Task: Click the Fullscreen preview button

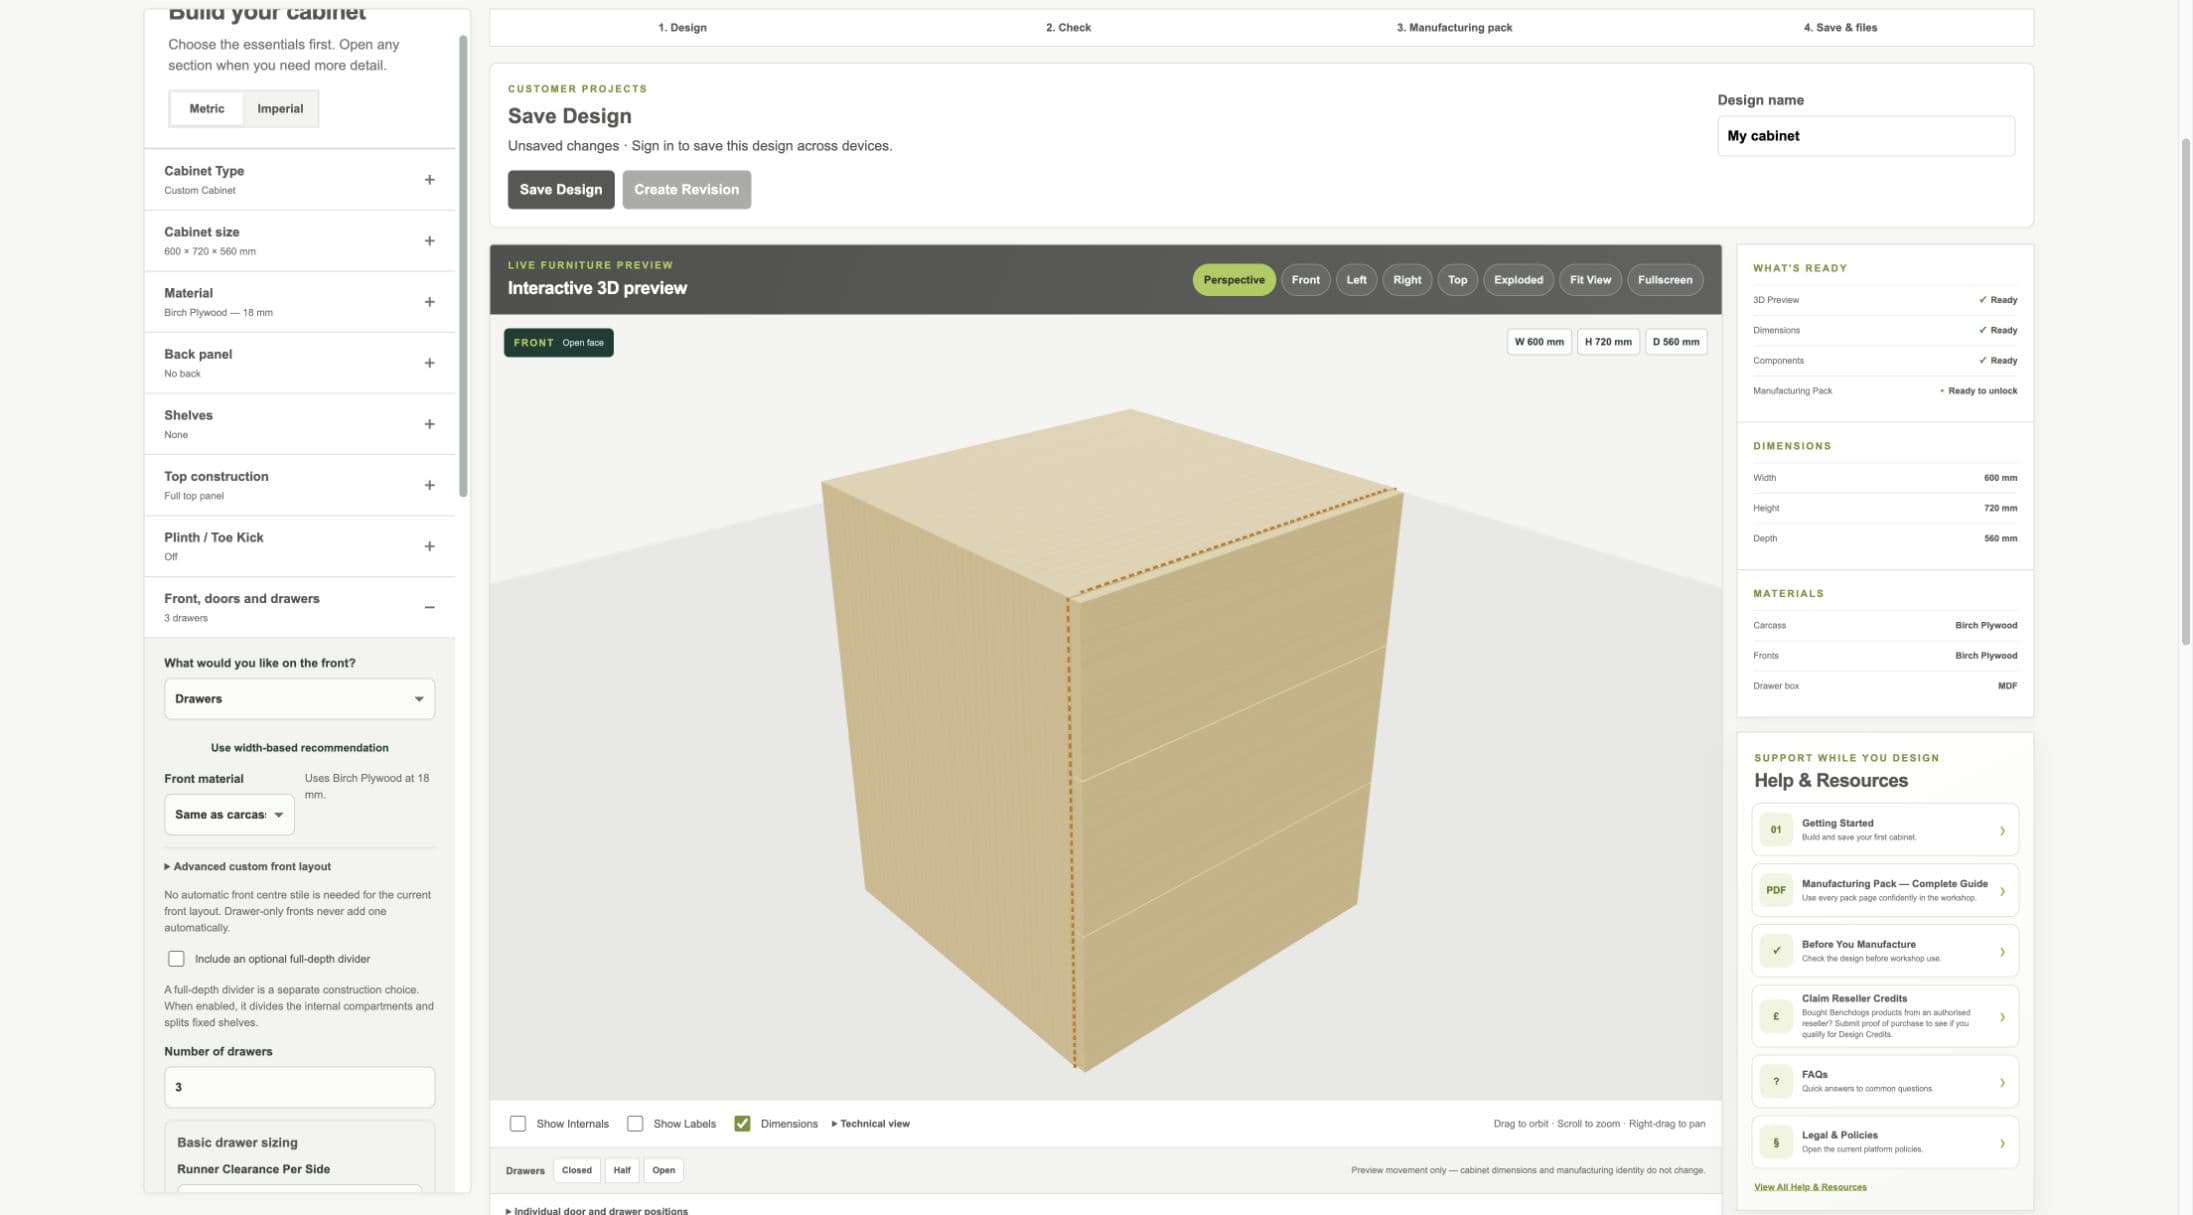Action: click(x=1665, y=280)
